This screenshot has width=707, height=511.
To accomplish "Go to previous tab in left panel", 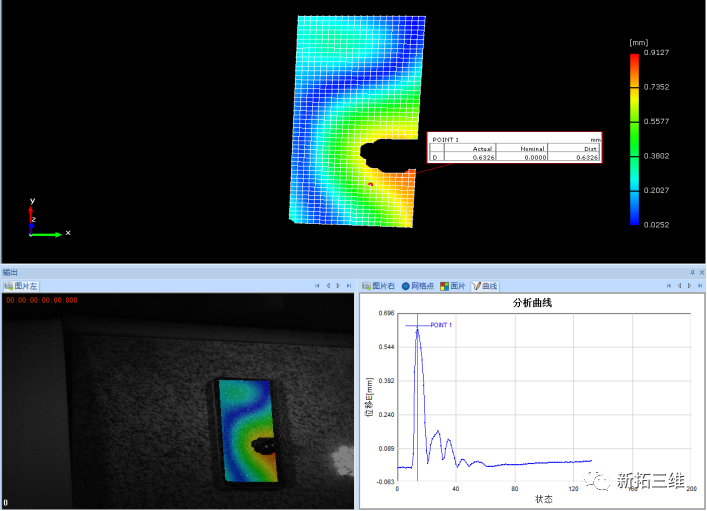I will [328, 285].
